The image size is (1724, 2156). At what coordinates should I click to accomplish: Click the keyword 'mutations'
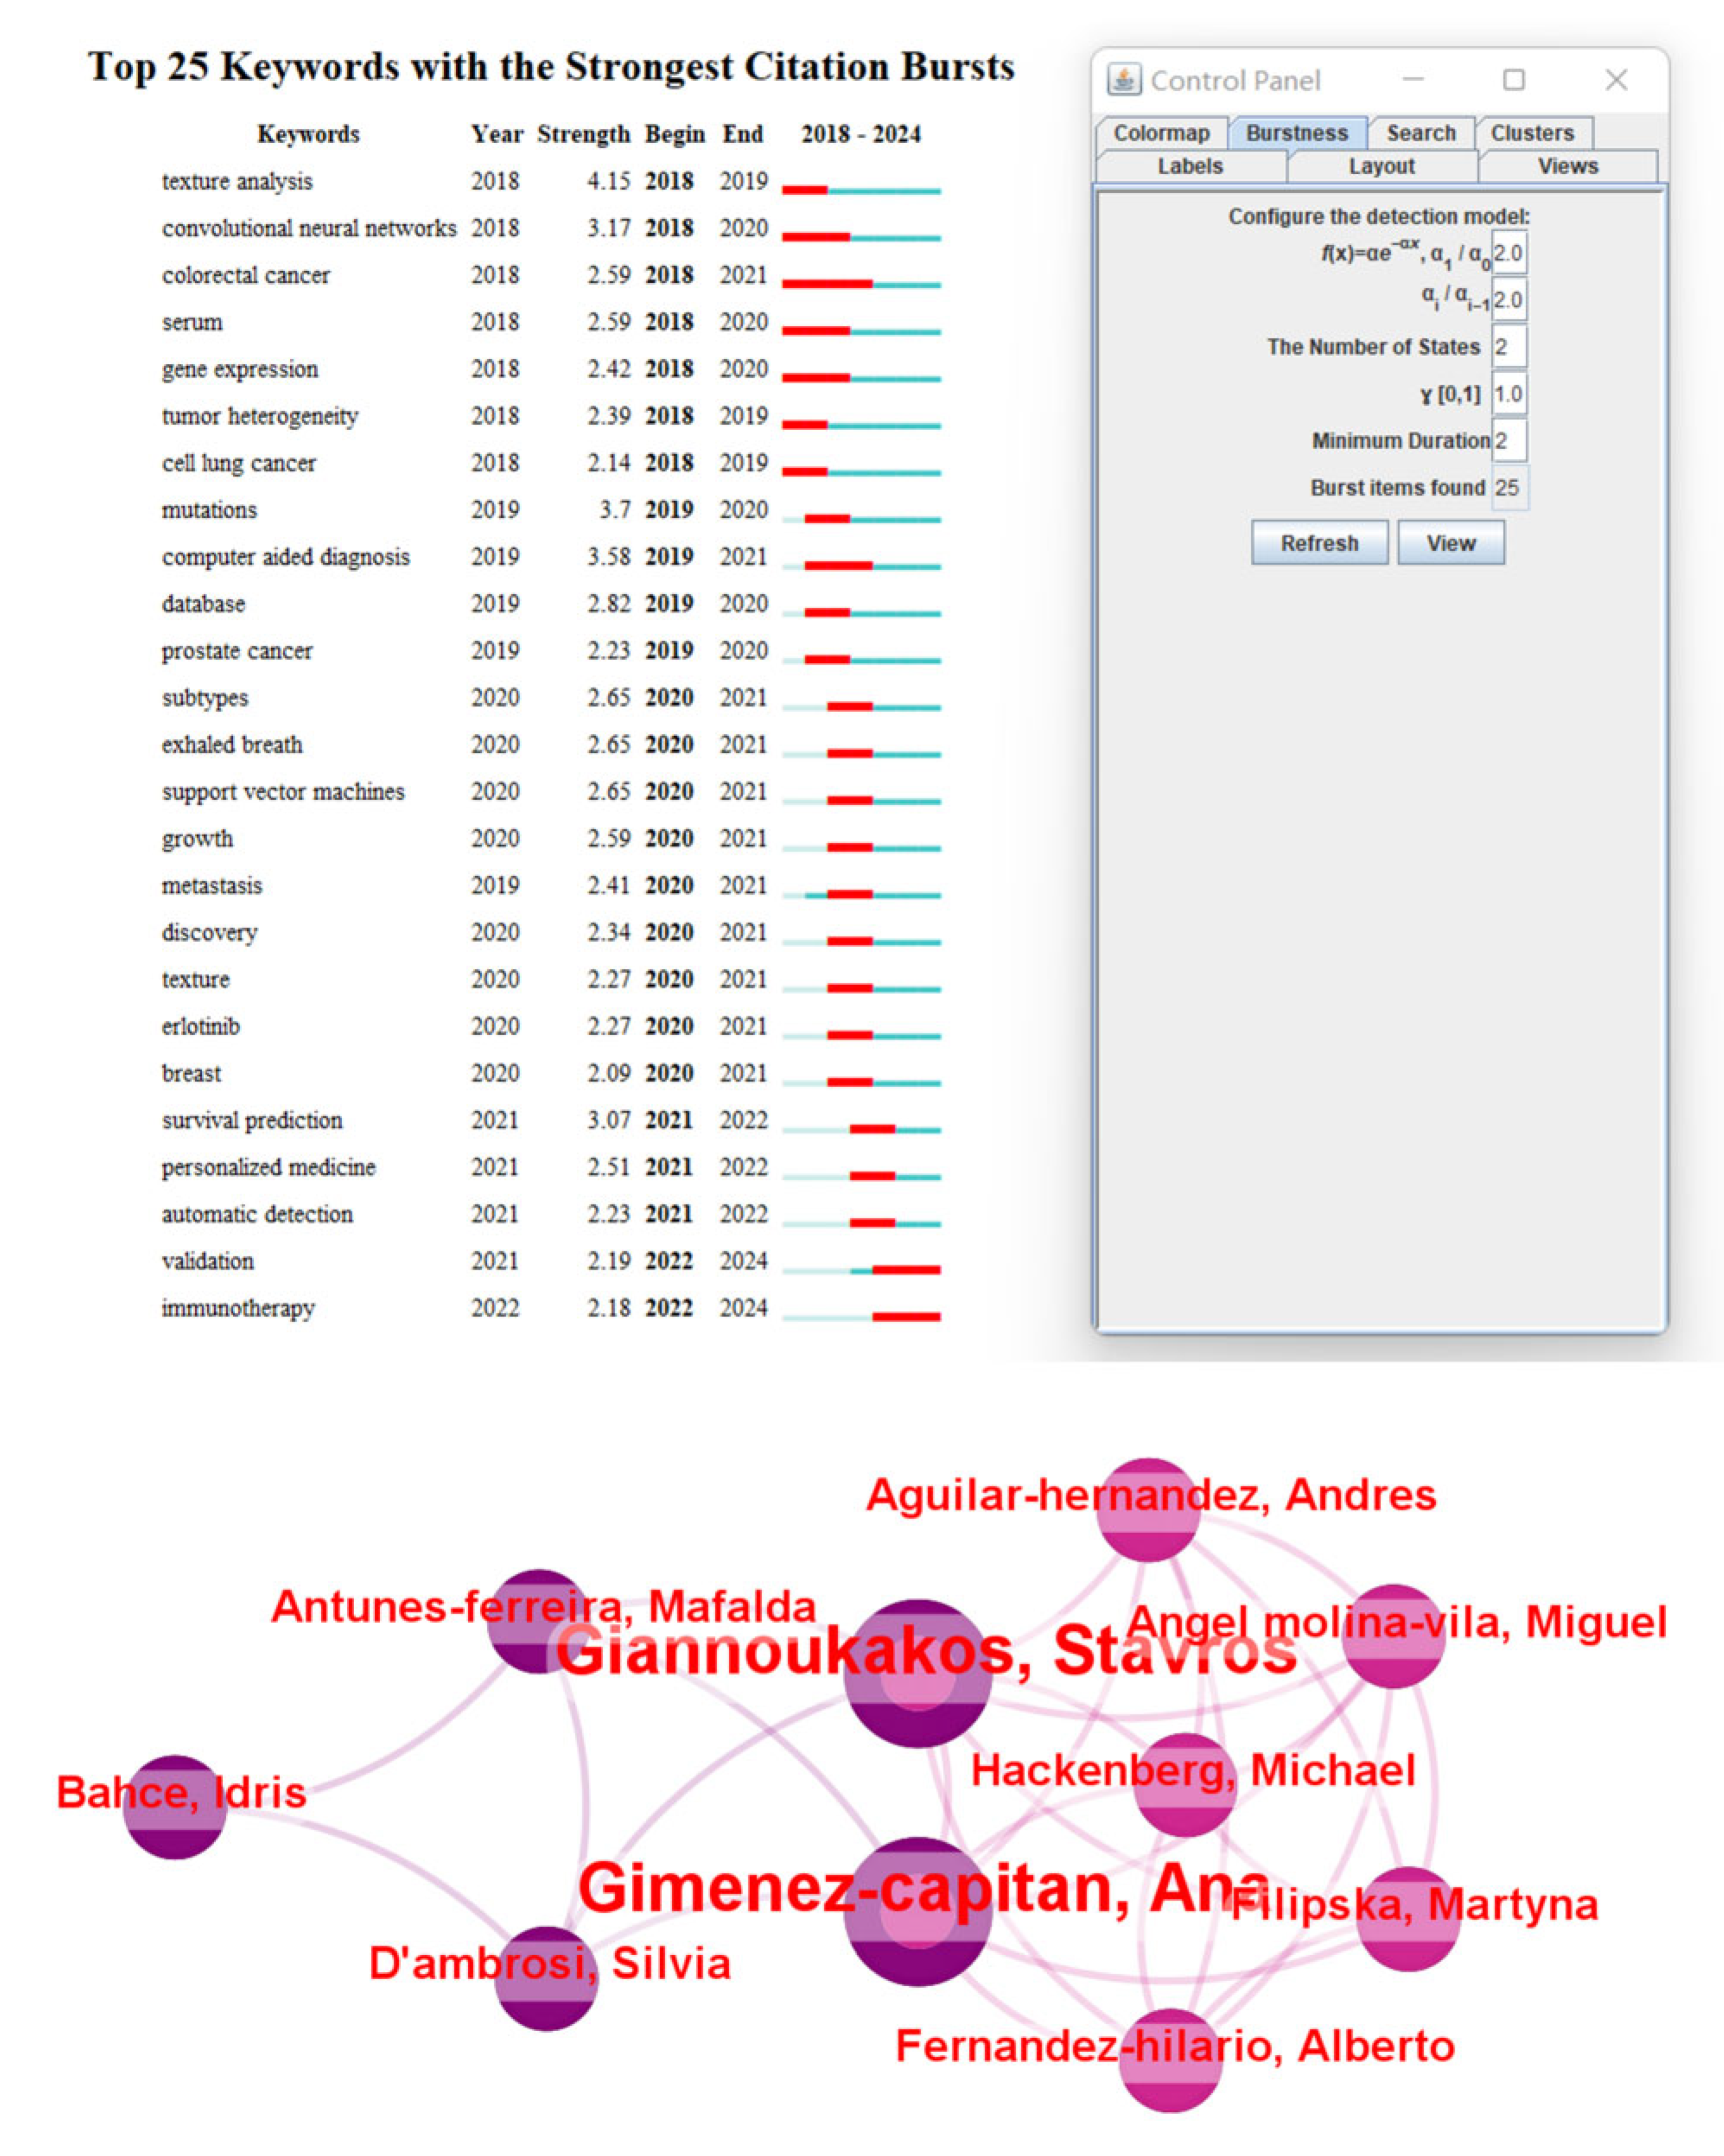point(209,510)
